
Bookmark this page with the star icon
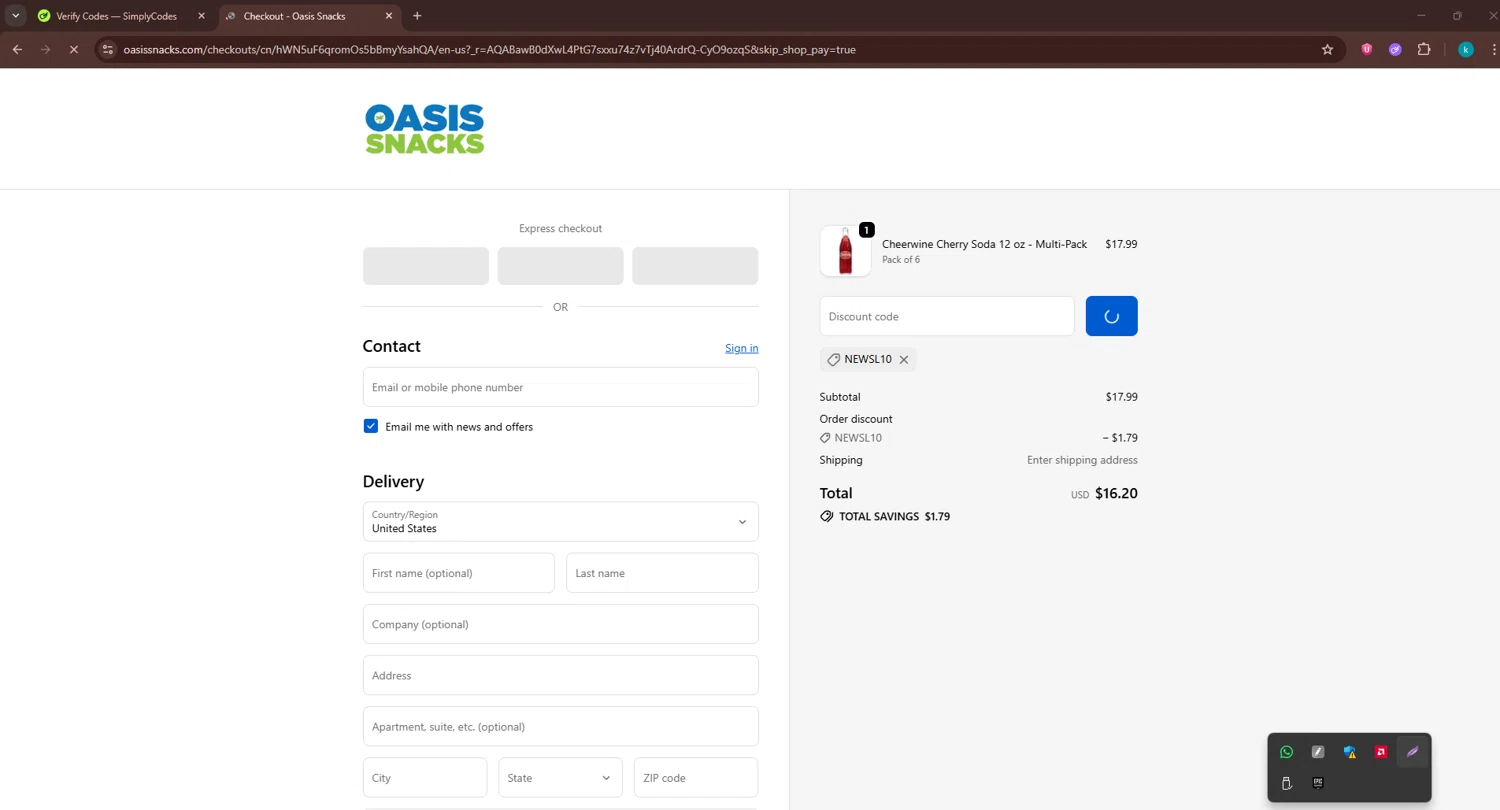1328,49
